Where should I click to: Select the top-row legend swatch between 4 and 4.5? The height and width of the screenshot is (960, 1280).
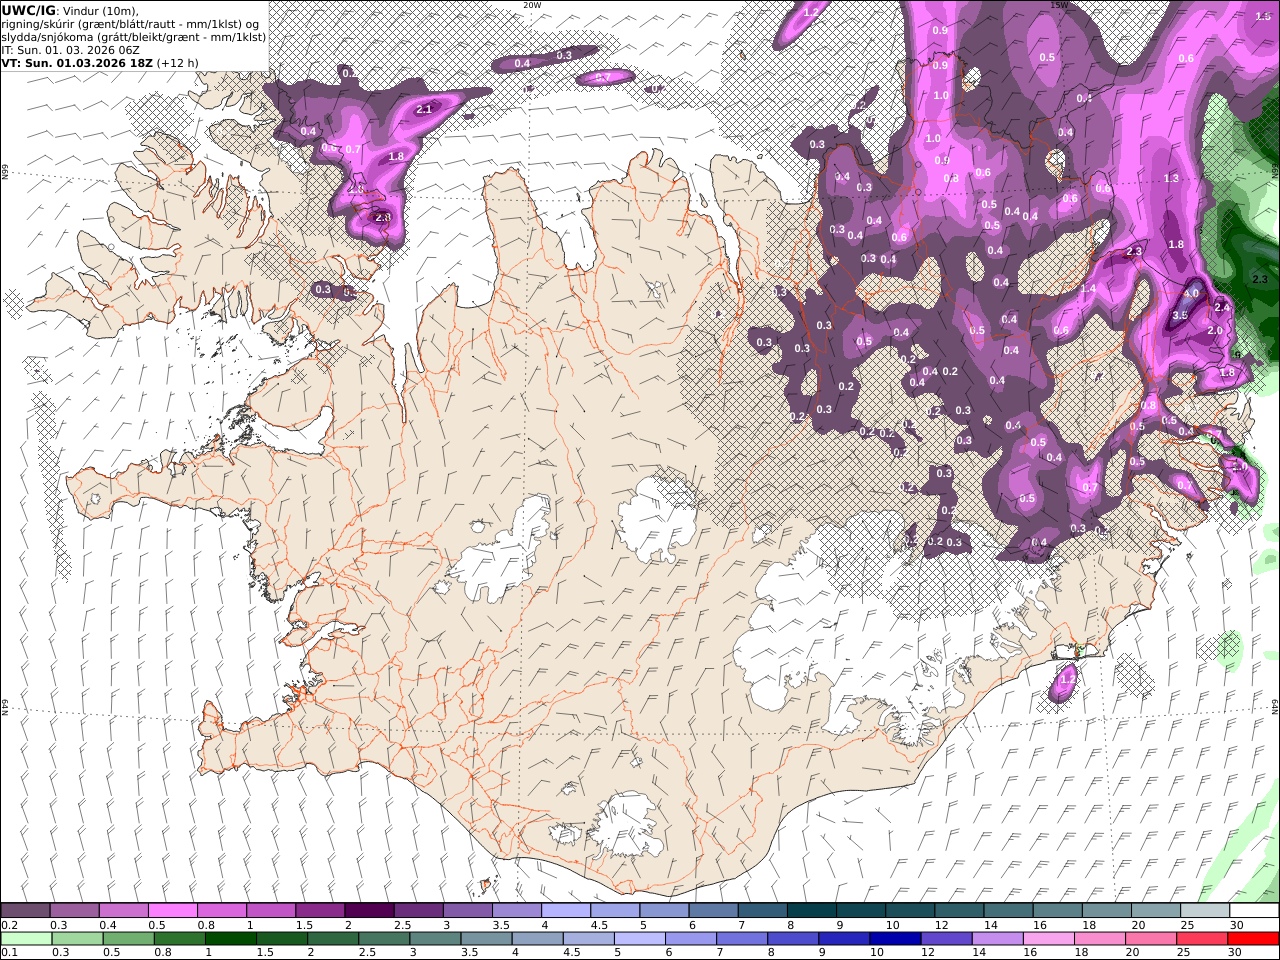565,910
